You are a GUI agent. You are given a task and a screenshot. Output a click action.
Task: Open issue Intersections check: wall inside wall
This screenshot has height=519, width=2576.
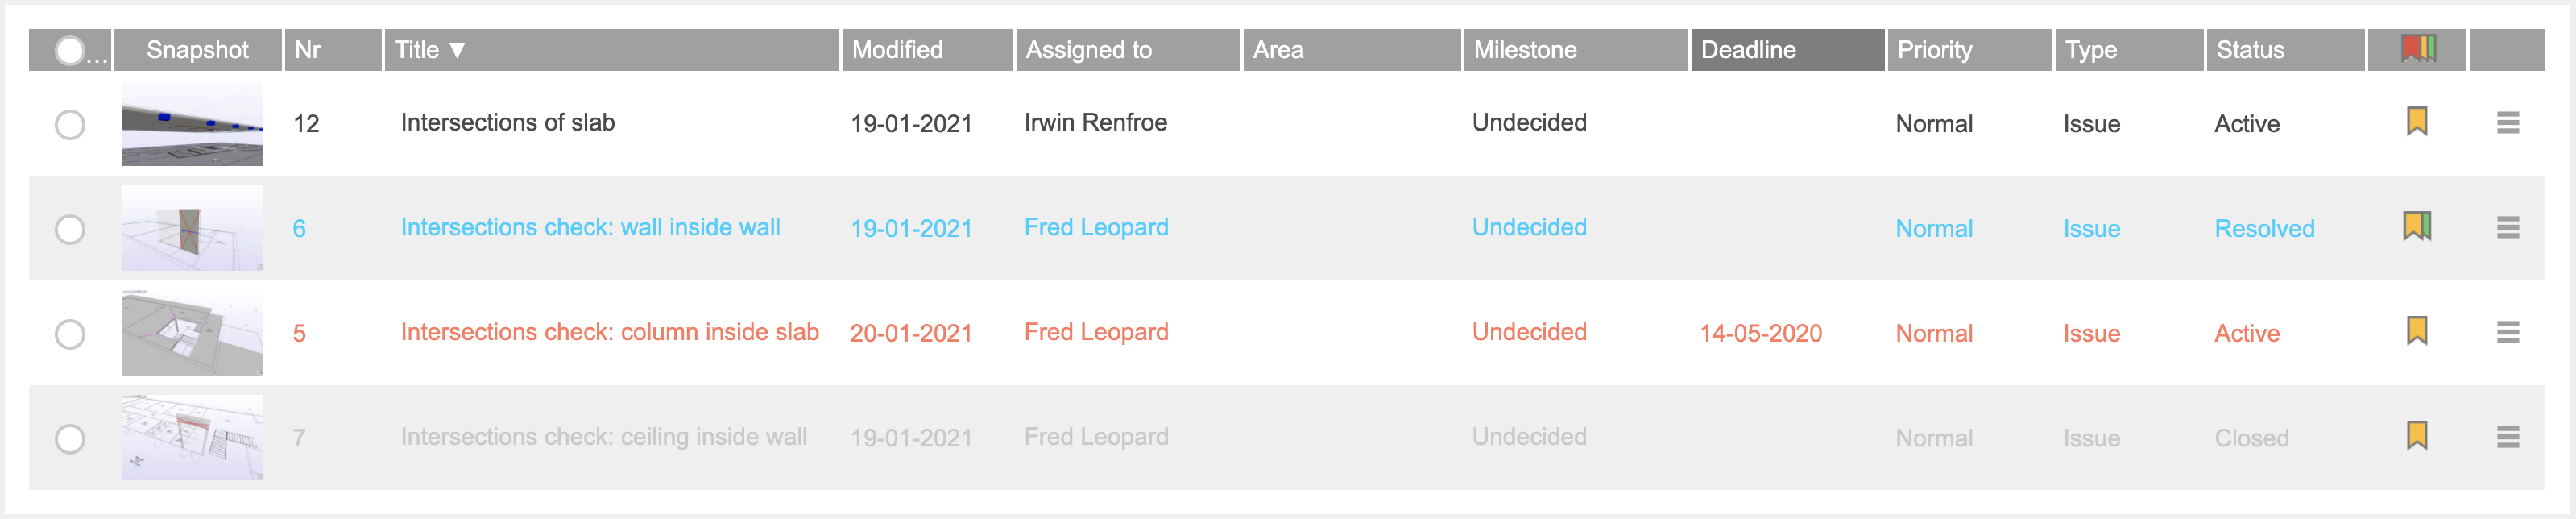pos(590,228)
